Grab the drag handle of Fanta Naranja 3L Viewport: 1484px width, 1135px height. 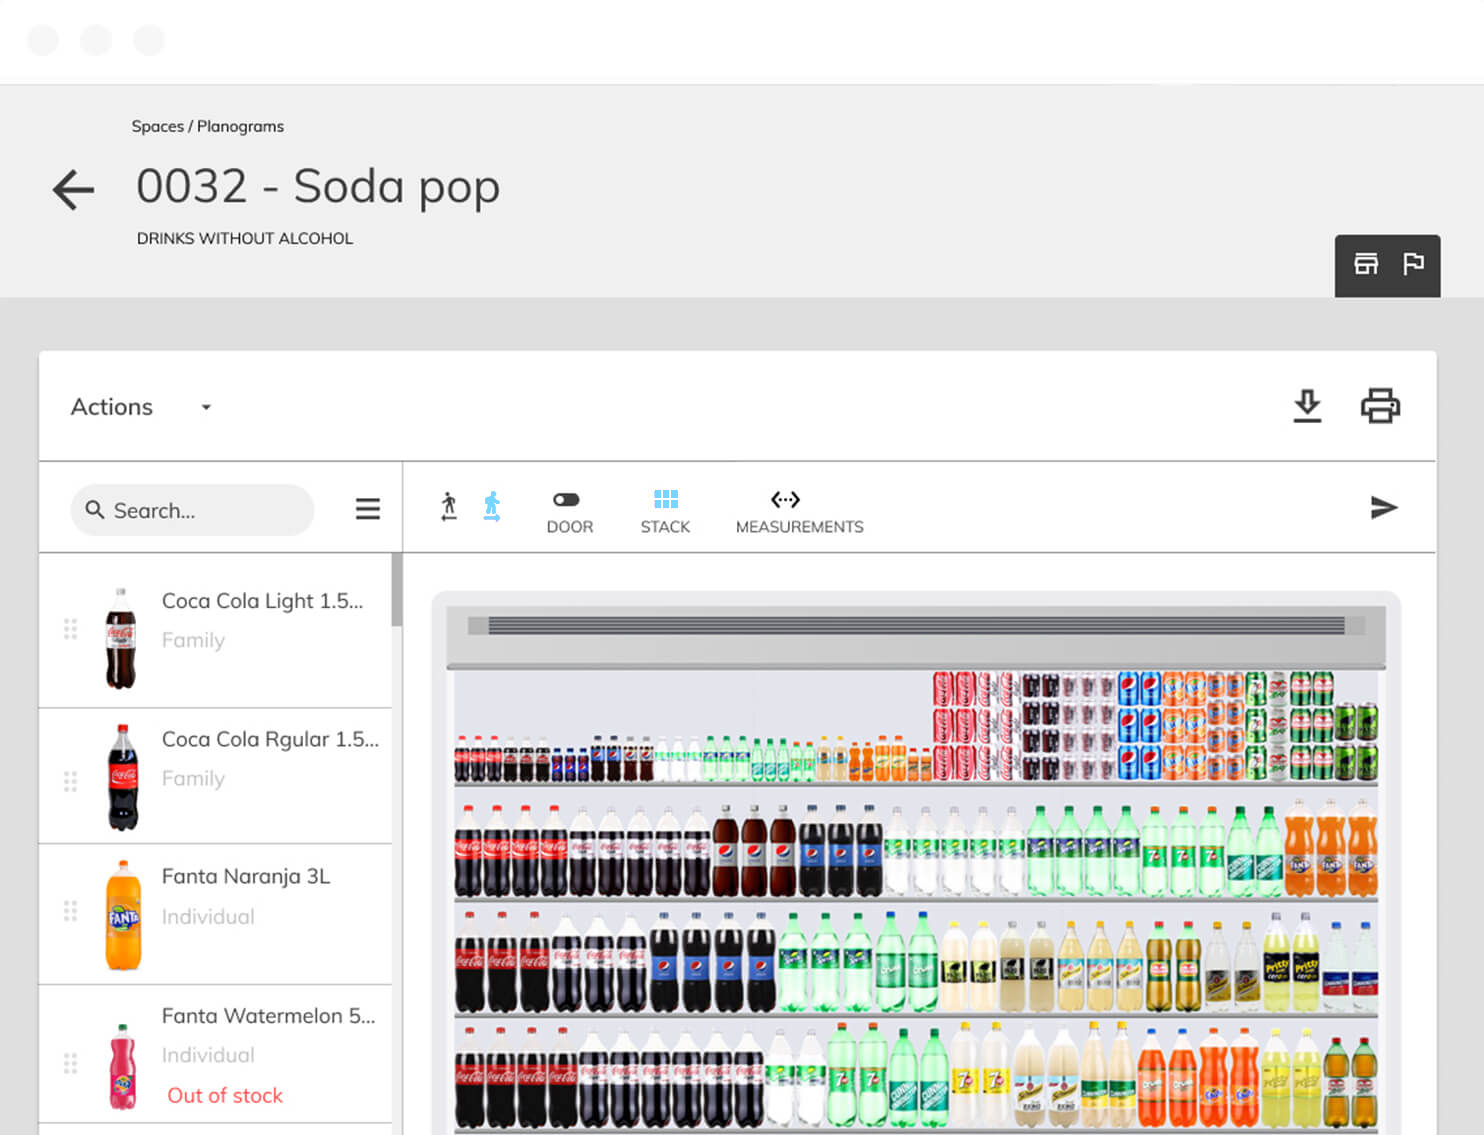pos(70,911)
